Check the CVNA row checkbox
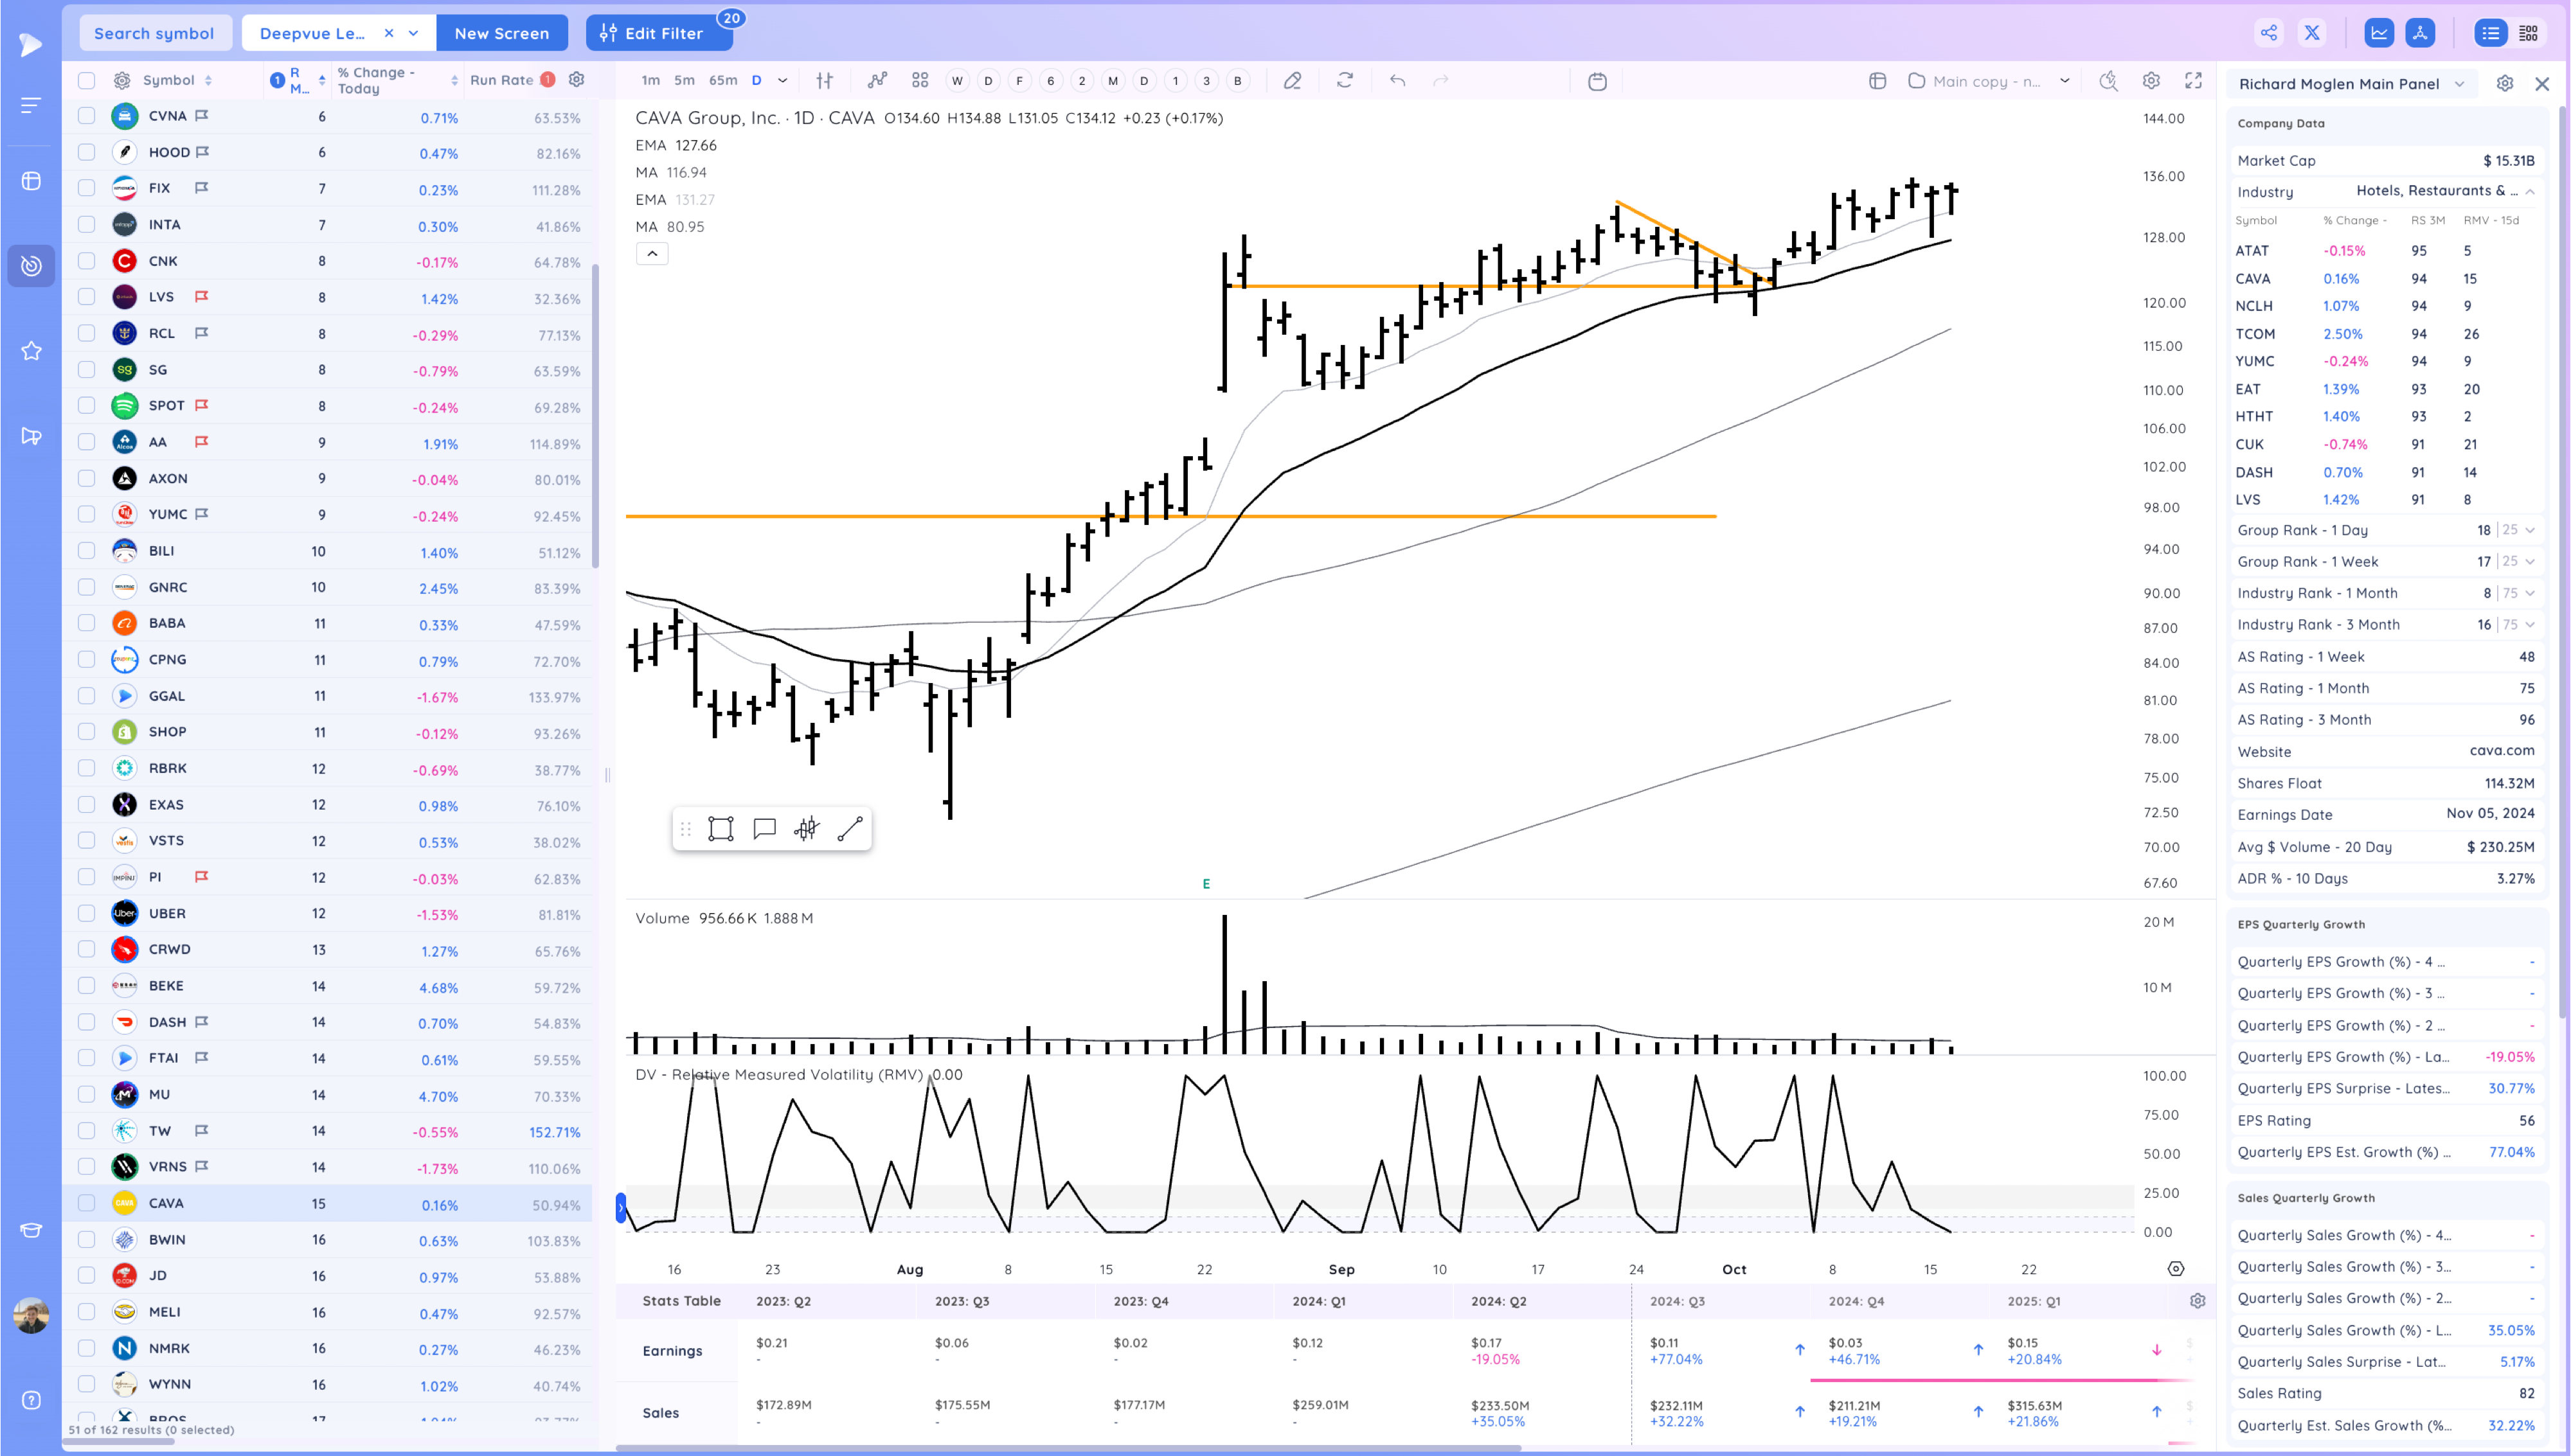The height and width of the screenshot is (1456, 2571). 87,116
